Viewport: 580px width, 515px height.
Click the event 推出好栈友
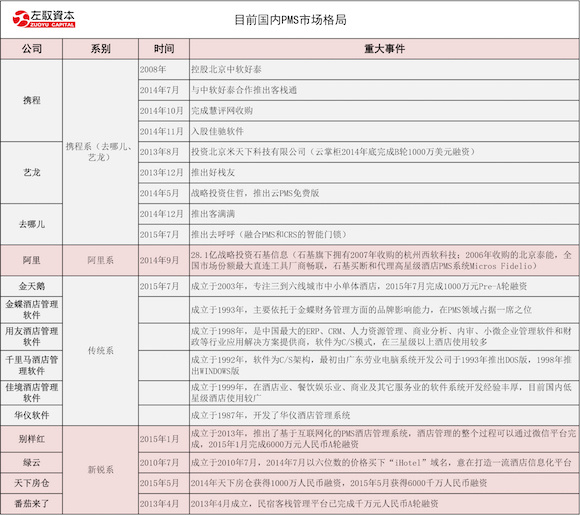tap(213, 172)
